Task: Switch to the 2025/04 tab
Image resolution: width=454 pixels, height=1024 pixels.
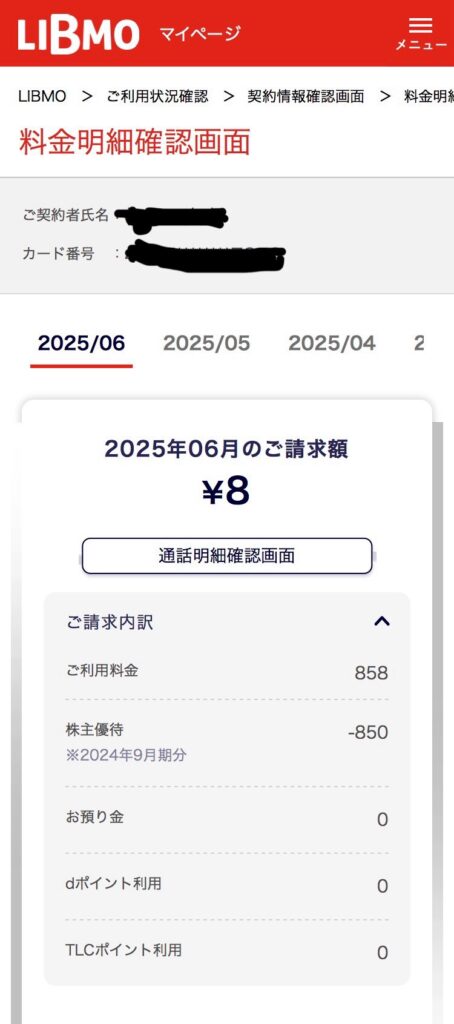Action: click(332, 344)
